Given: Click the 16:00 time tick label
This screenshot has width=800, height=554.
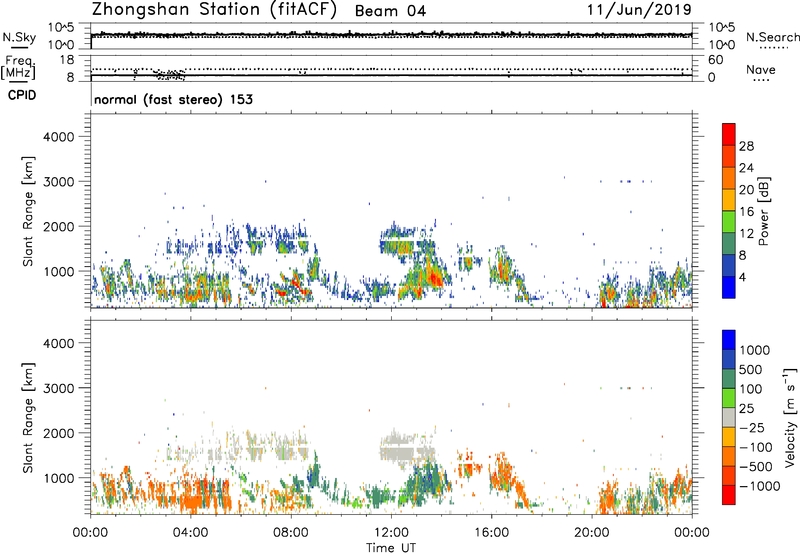Looking at the screenshot, I should (491, 533).
